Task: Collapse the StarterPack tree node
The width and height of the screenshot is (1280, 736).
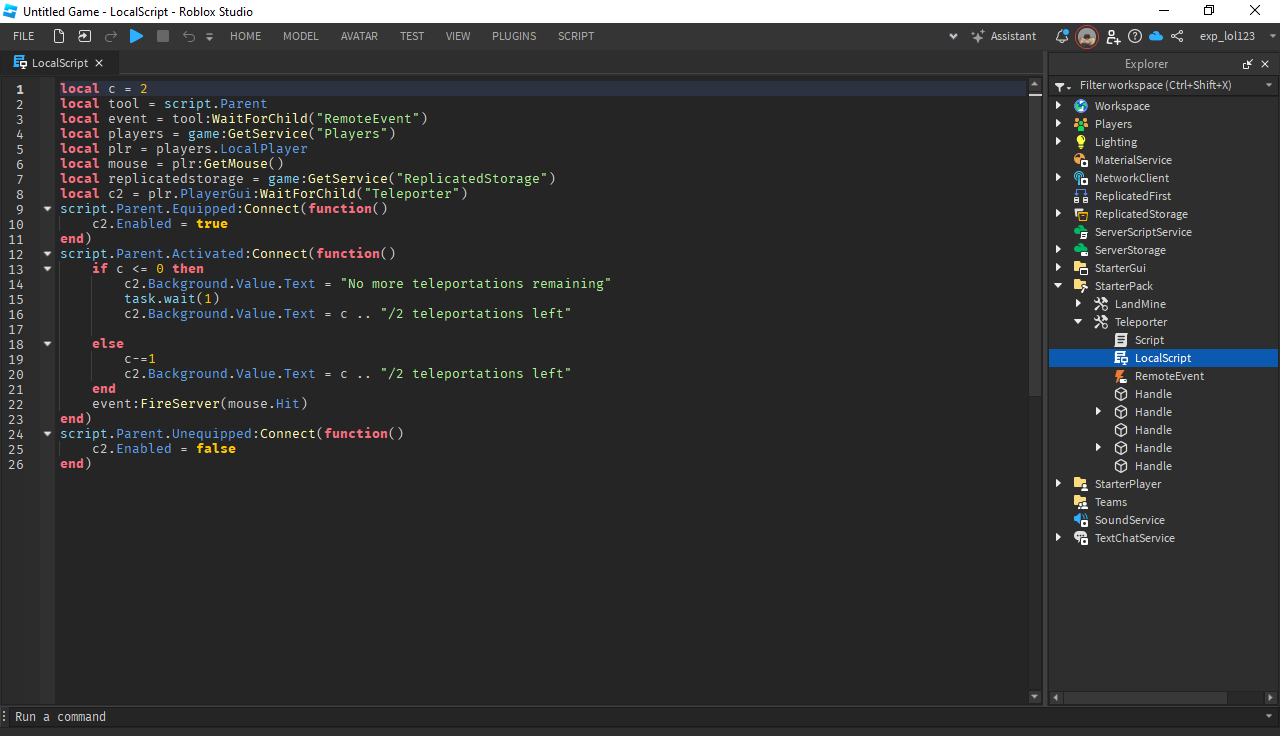Action: (x=1059, y=286)
